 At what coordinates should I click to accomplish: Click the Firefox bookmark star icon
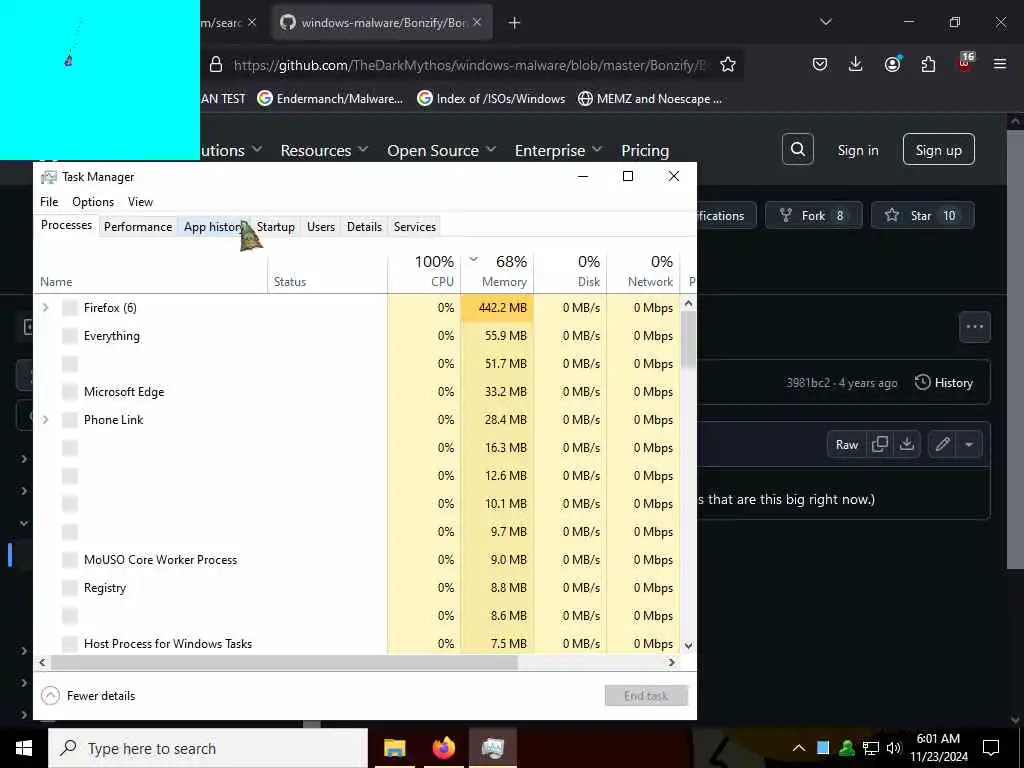coord(728,64)
